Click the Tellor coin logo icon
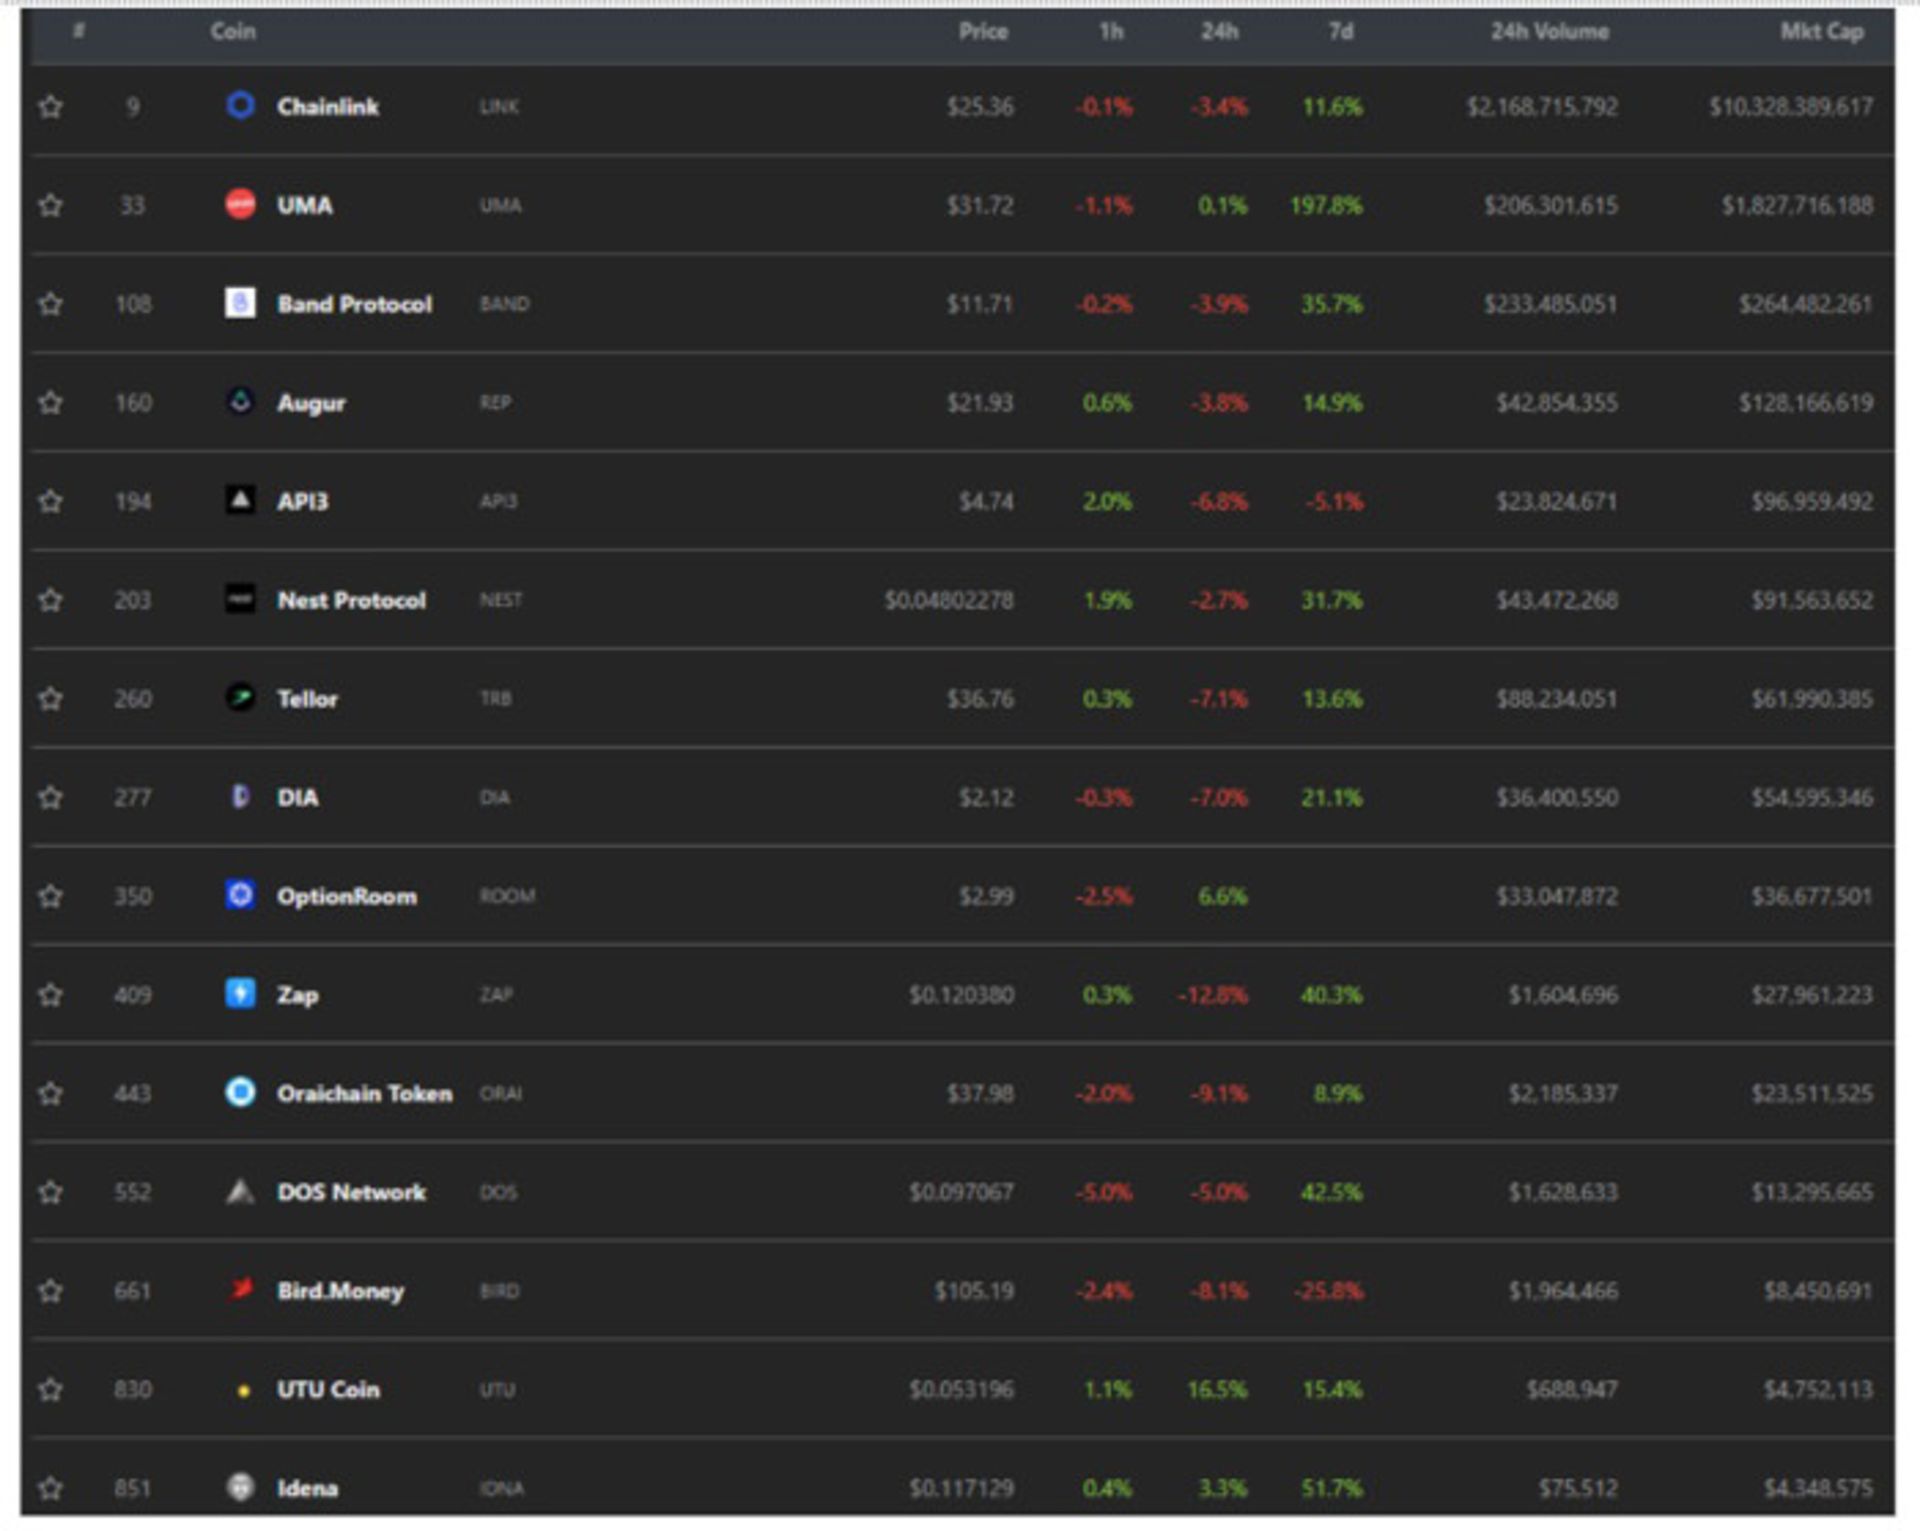This screenshot has width=1920, height=1531. tap(240, 697)
